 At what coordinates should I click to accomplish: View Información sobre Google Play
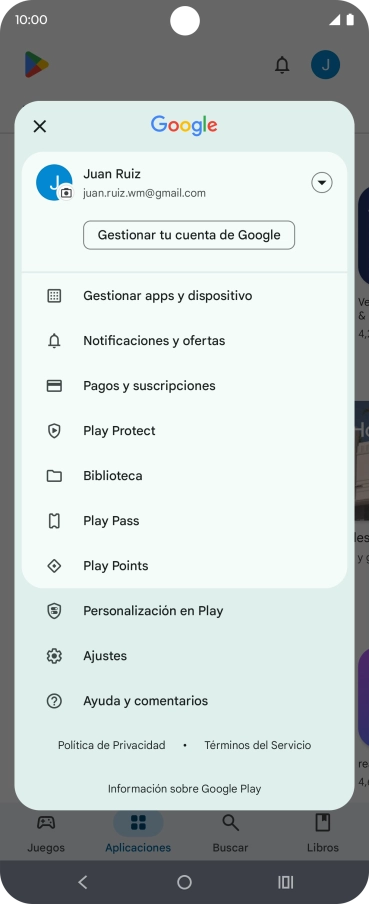(x=184, y=789)
